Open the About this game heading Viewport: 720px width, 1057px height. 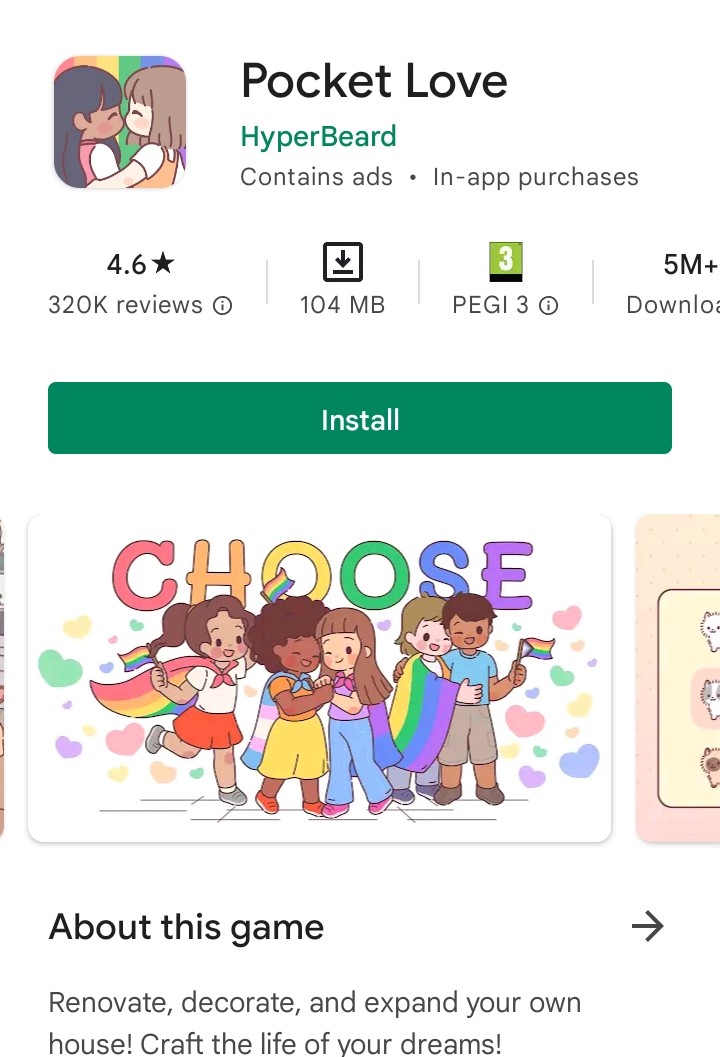click(x=187, y=927)
